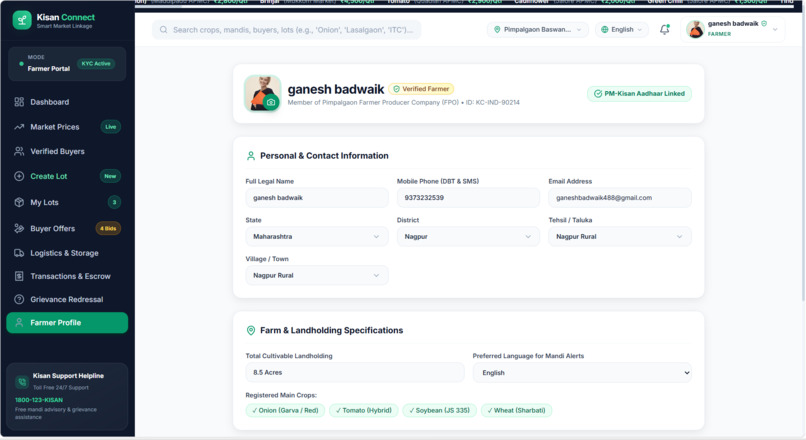Toggle the Wheat (Sharbati) crop chip
Image resolution: width=806 pixels, height=440 pixels.
tap(516, 410)
